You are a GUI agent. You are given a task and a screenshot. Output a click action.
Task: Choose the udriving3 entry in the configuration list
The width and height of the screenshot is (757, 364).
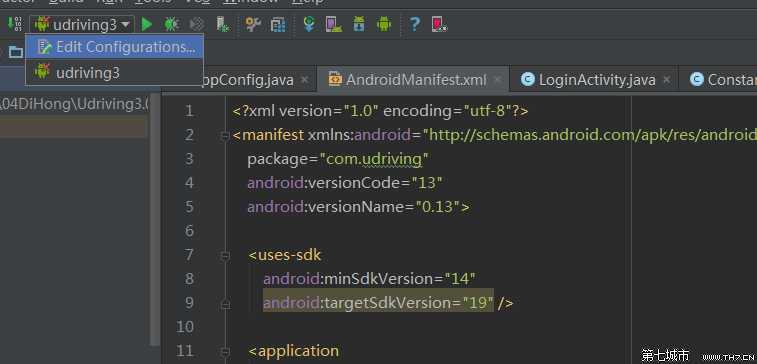[x=115, y=73]
